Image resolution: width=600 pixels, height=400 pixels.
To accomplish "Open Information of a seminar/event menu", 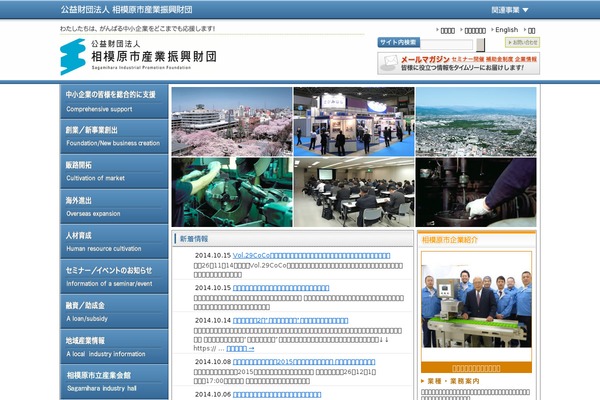I will point(114,277).
